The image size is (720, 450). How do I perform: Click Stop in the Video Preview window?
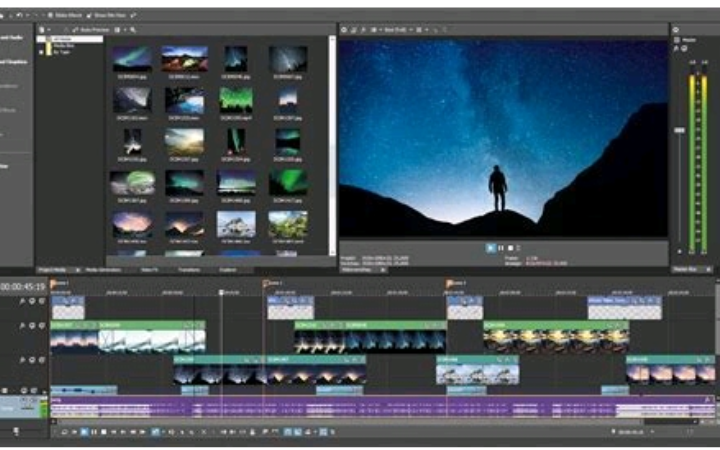click(510, 248)
